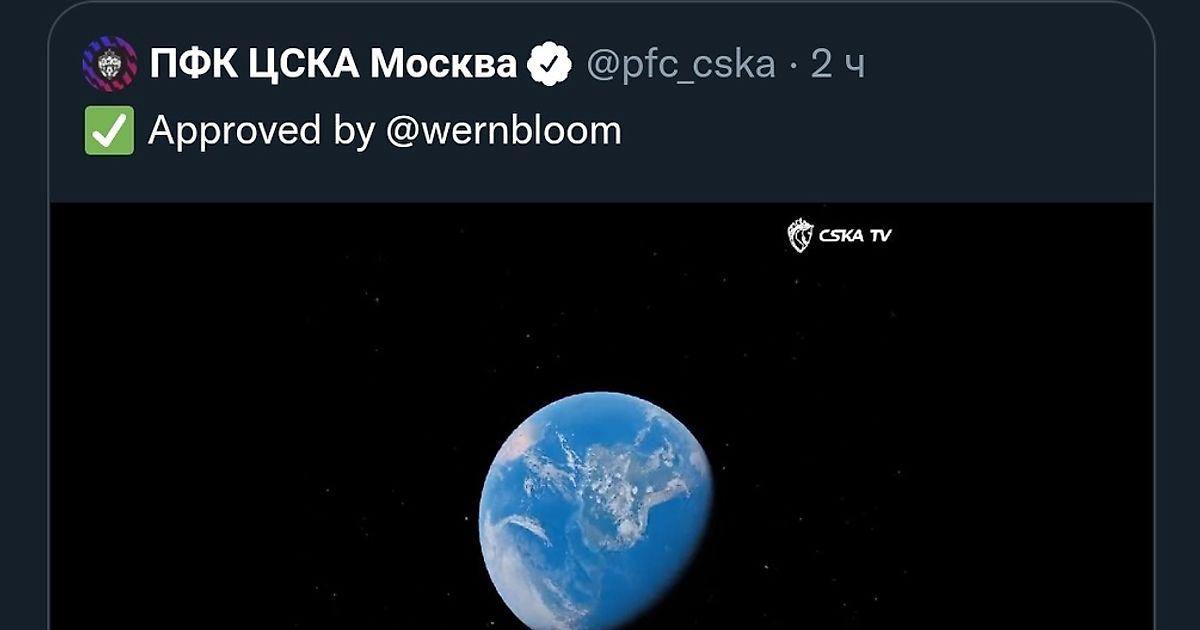Open the CSKA club avatar picture

pos(109,64)
